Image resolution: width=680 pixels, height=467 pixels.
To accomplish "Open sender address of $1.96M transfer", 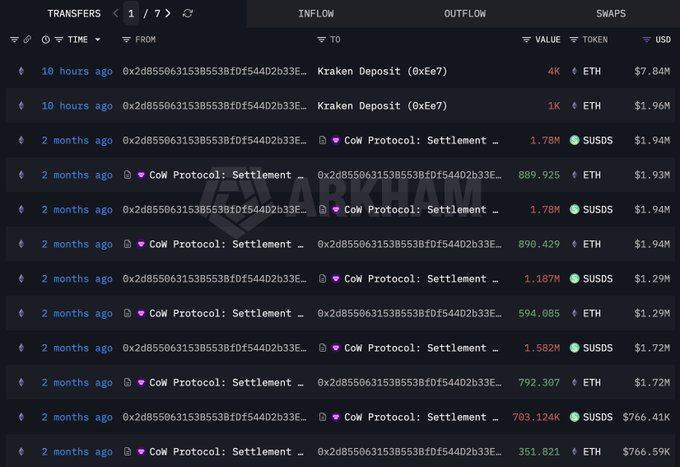I will point(214,106).
